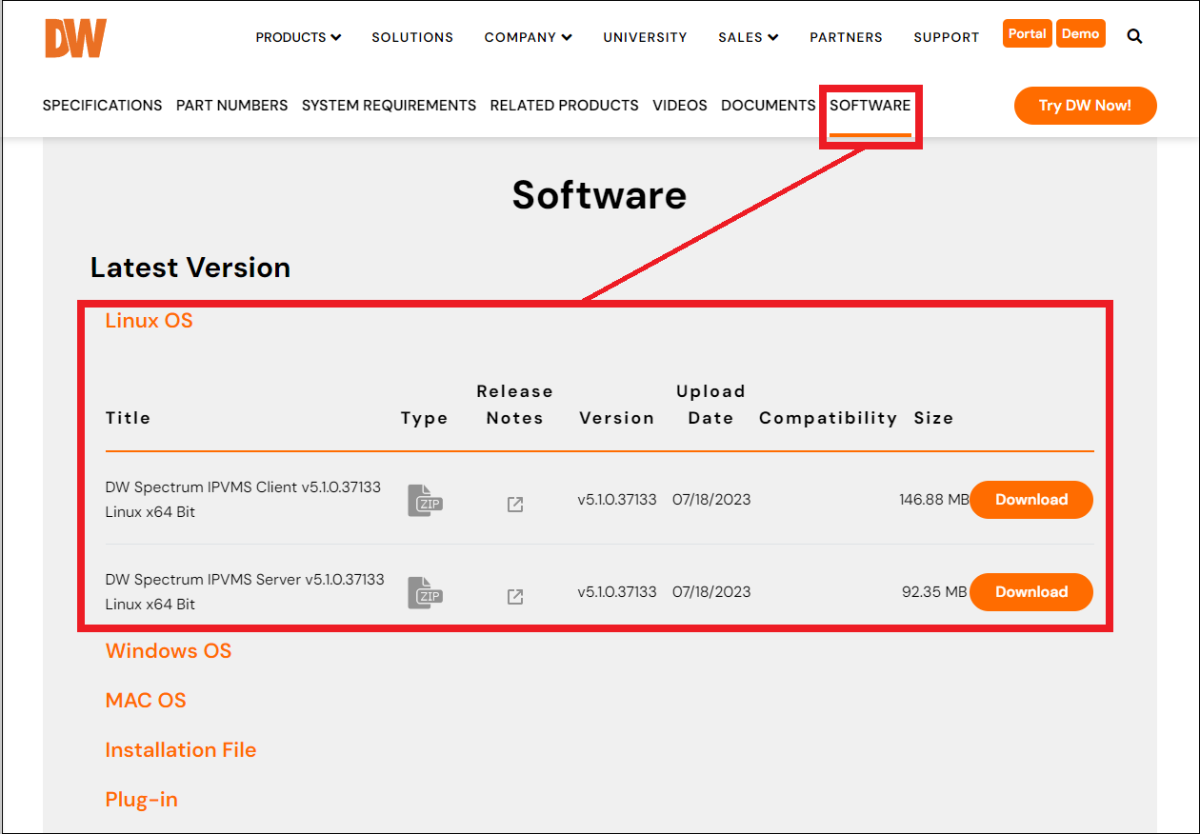This screenshot has height=834, width=1200.
Task: Expand the Windows OS section
Action: pos(168,651)
